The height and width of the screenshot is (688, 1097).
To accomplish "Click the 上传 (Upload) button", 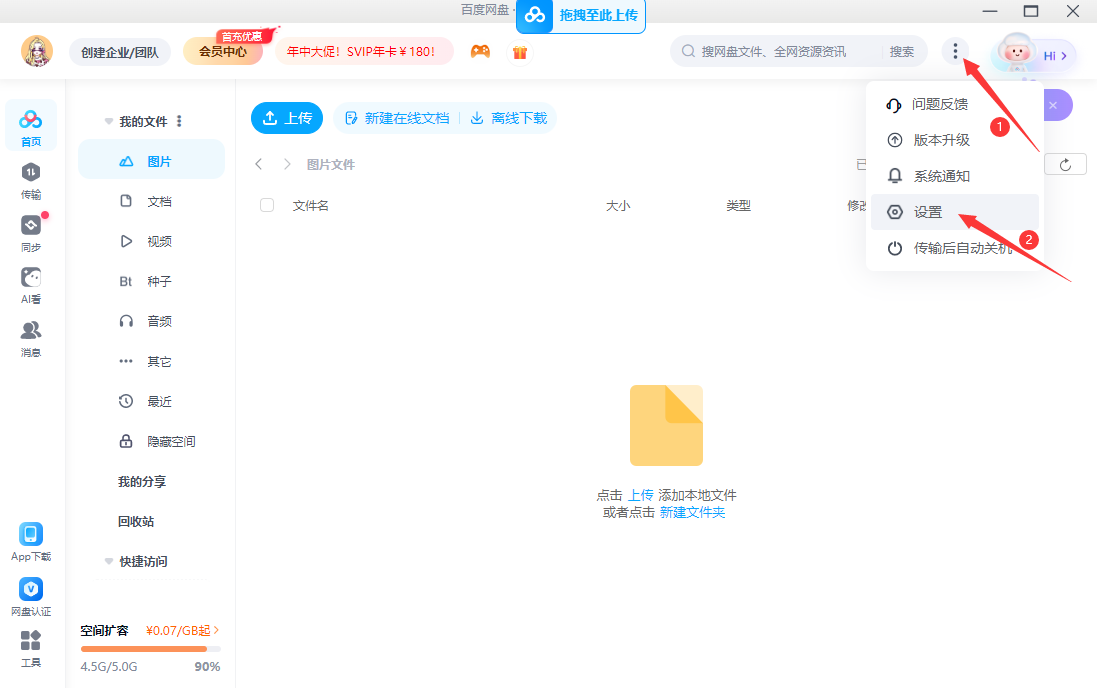I will coord(287,117).
